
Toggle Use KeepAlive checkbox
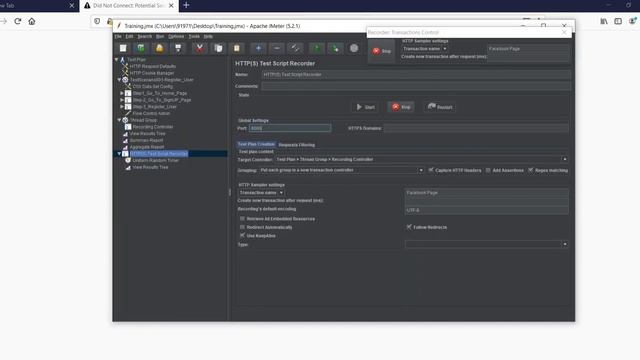click(242, 236)
